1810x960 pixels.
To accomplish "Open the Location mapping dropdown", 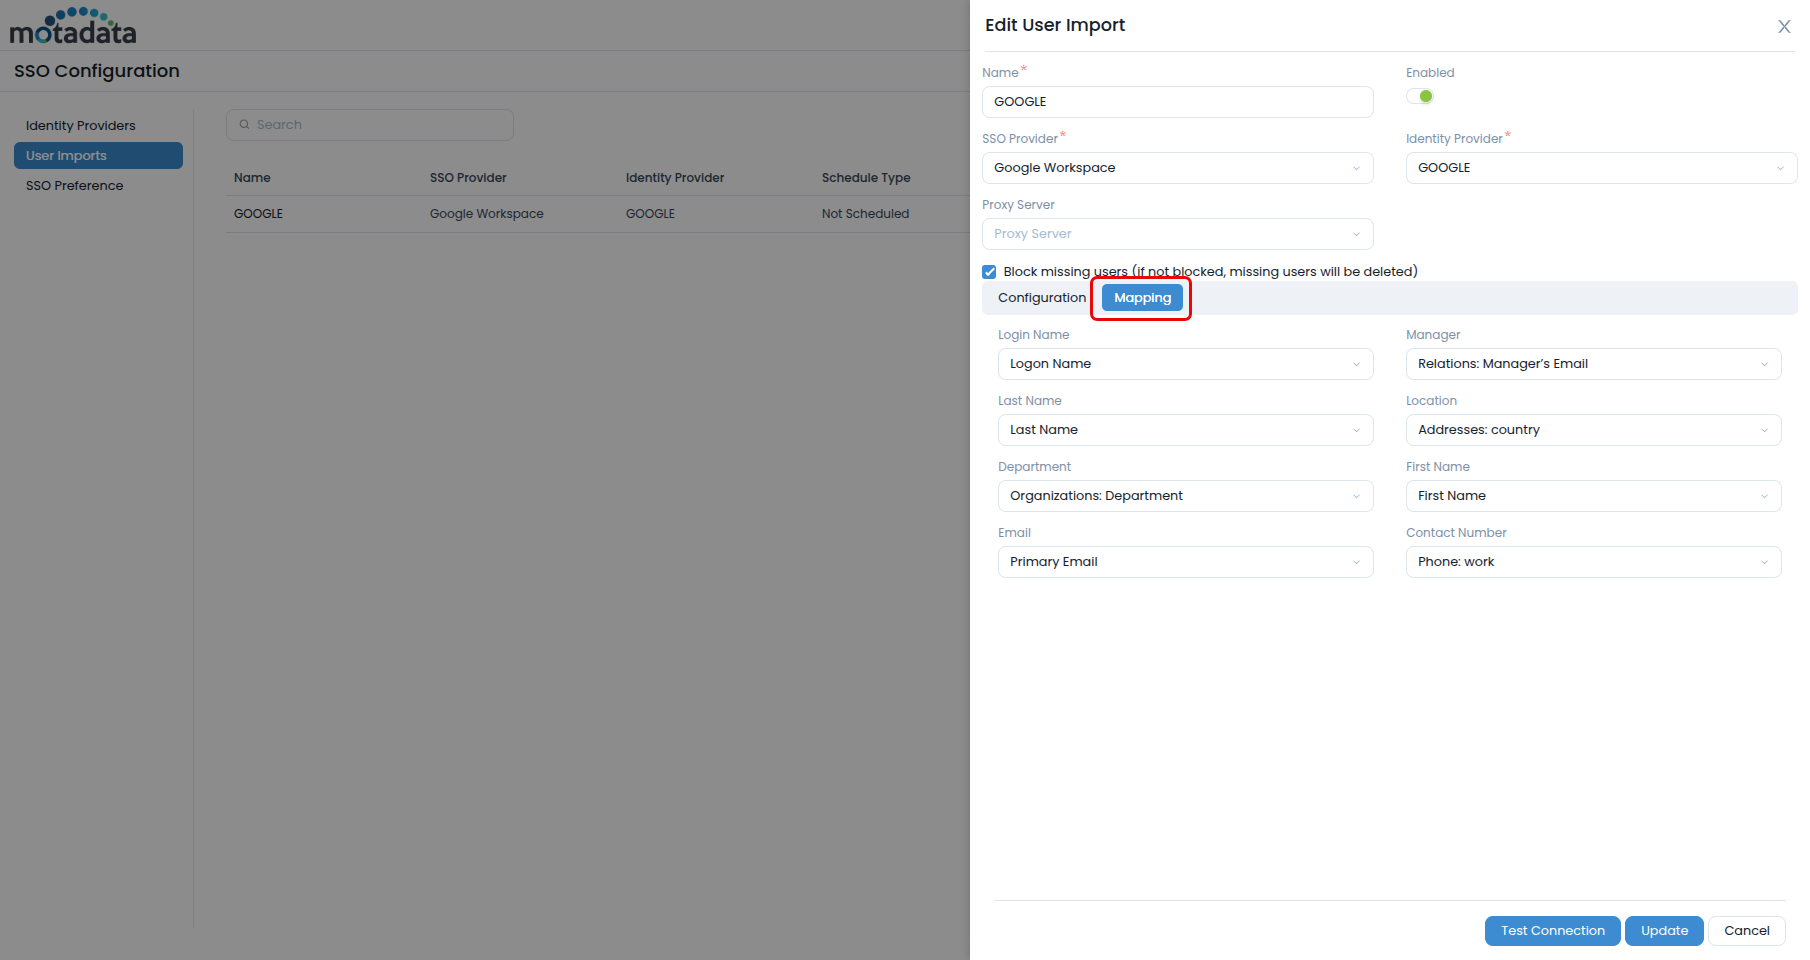I will [x=1592, y=430].
